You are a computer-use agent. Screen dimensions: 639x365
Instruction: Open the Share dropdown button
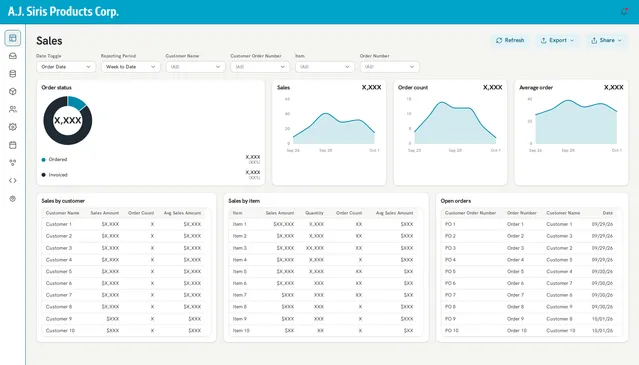606,40
